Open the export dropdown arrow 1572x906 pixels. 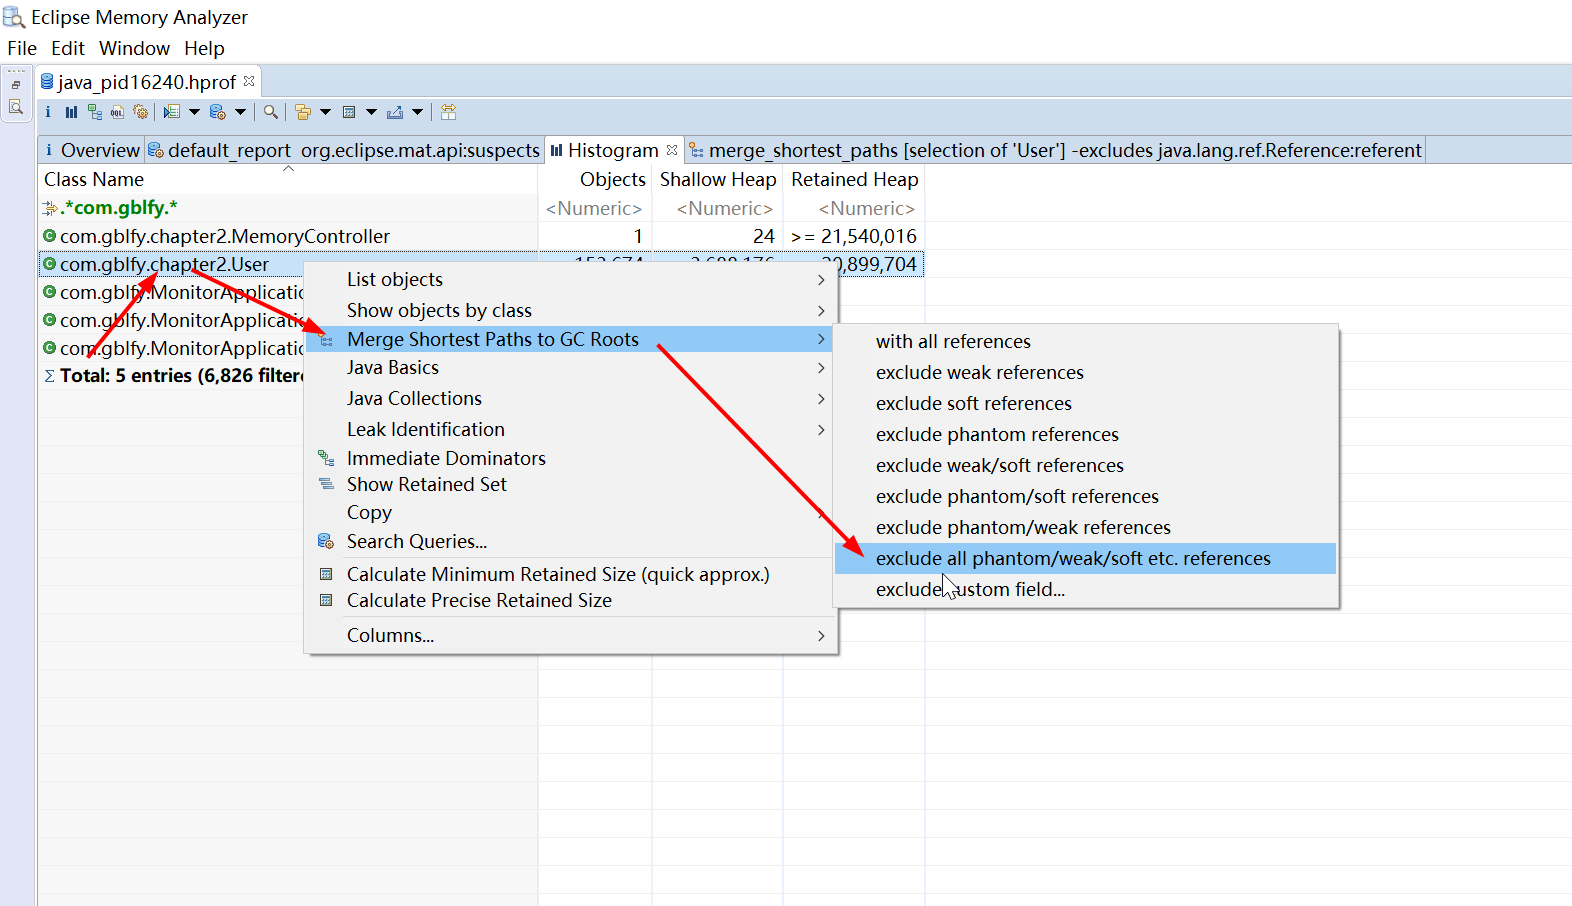417,112
